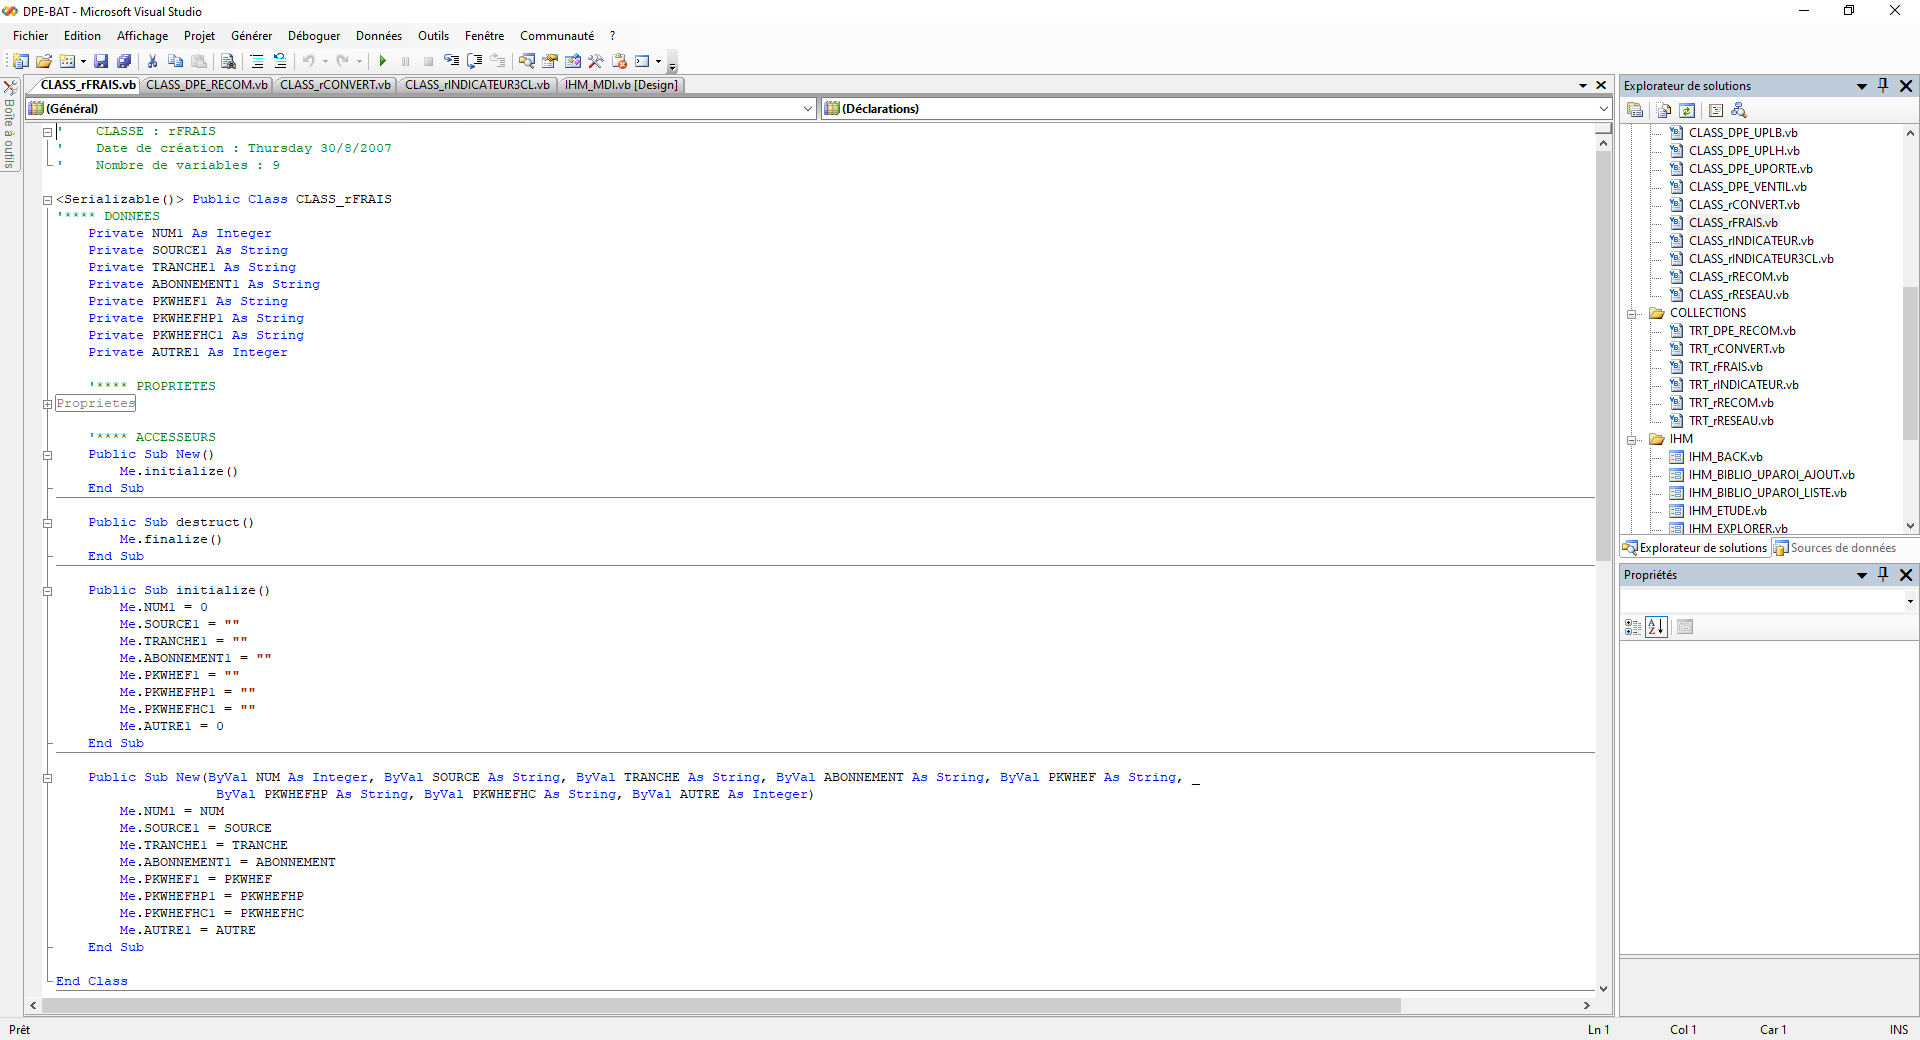
Task: Click the Refresh icon in Solution Explorer
Action: point(1687,110)
